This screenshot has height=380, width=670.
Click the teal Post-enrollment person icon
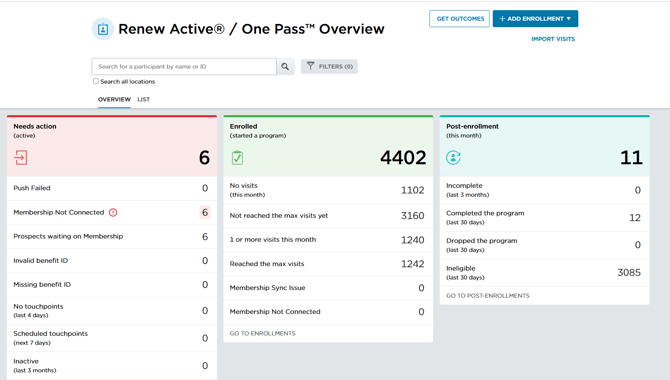(453, 158)
